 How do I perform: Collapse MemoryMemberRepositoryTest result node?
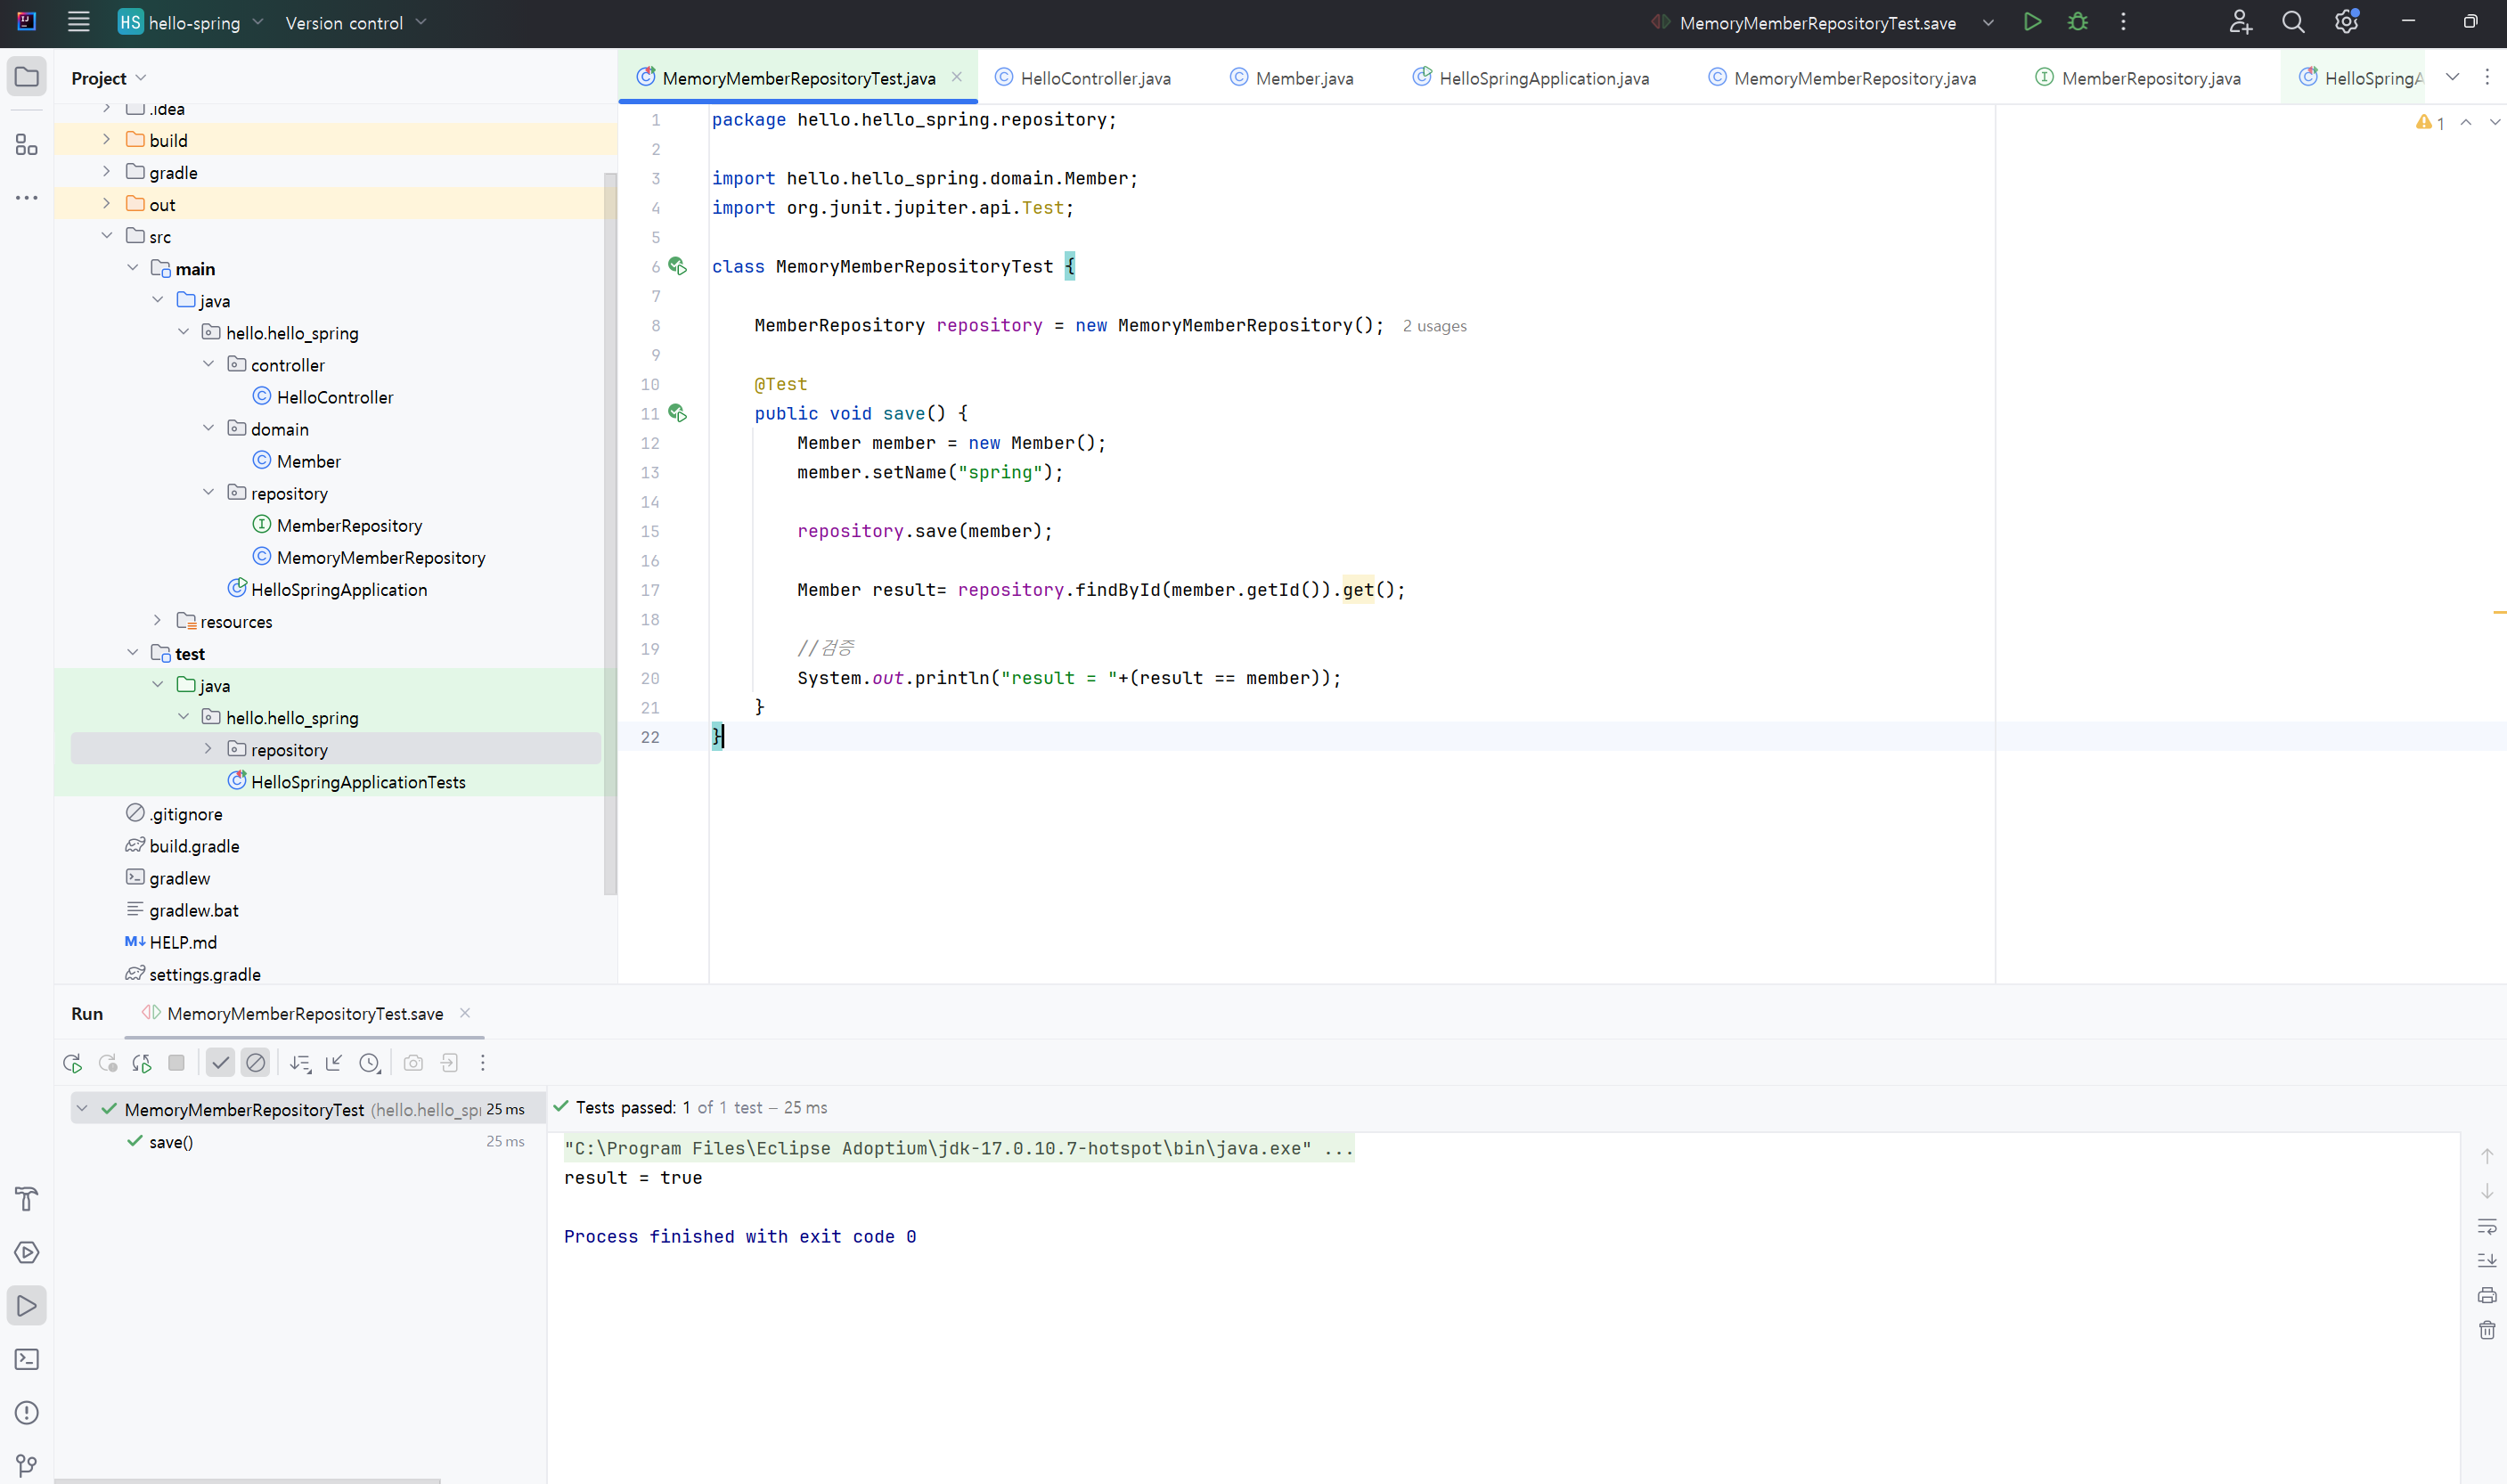point(82,1109)
